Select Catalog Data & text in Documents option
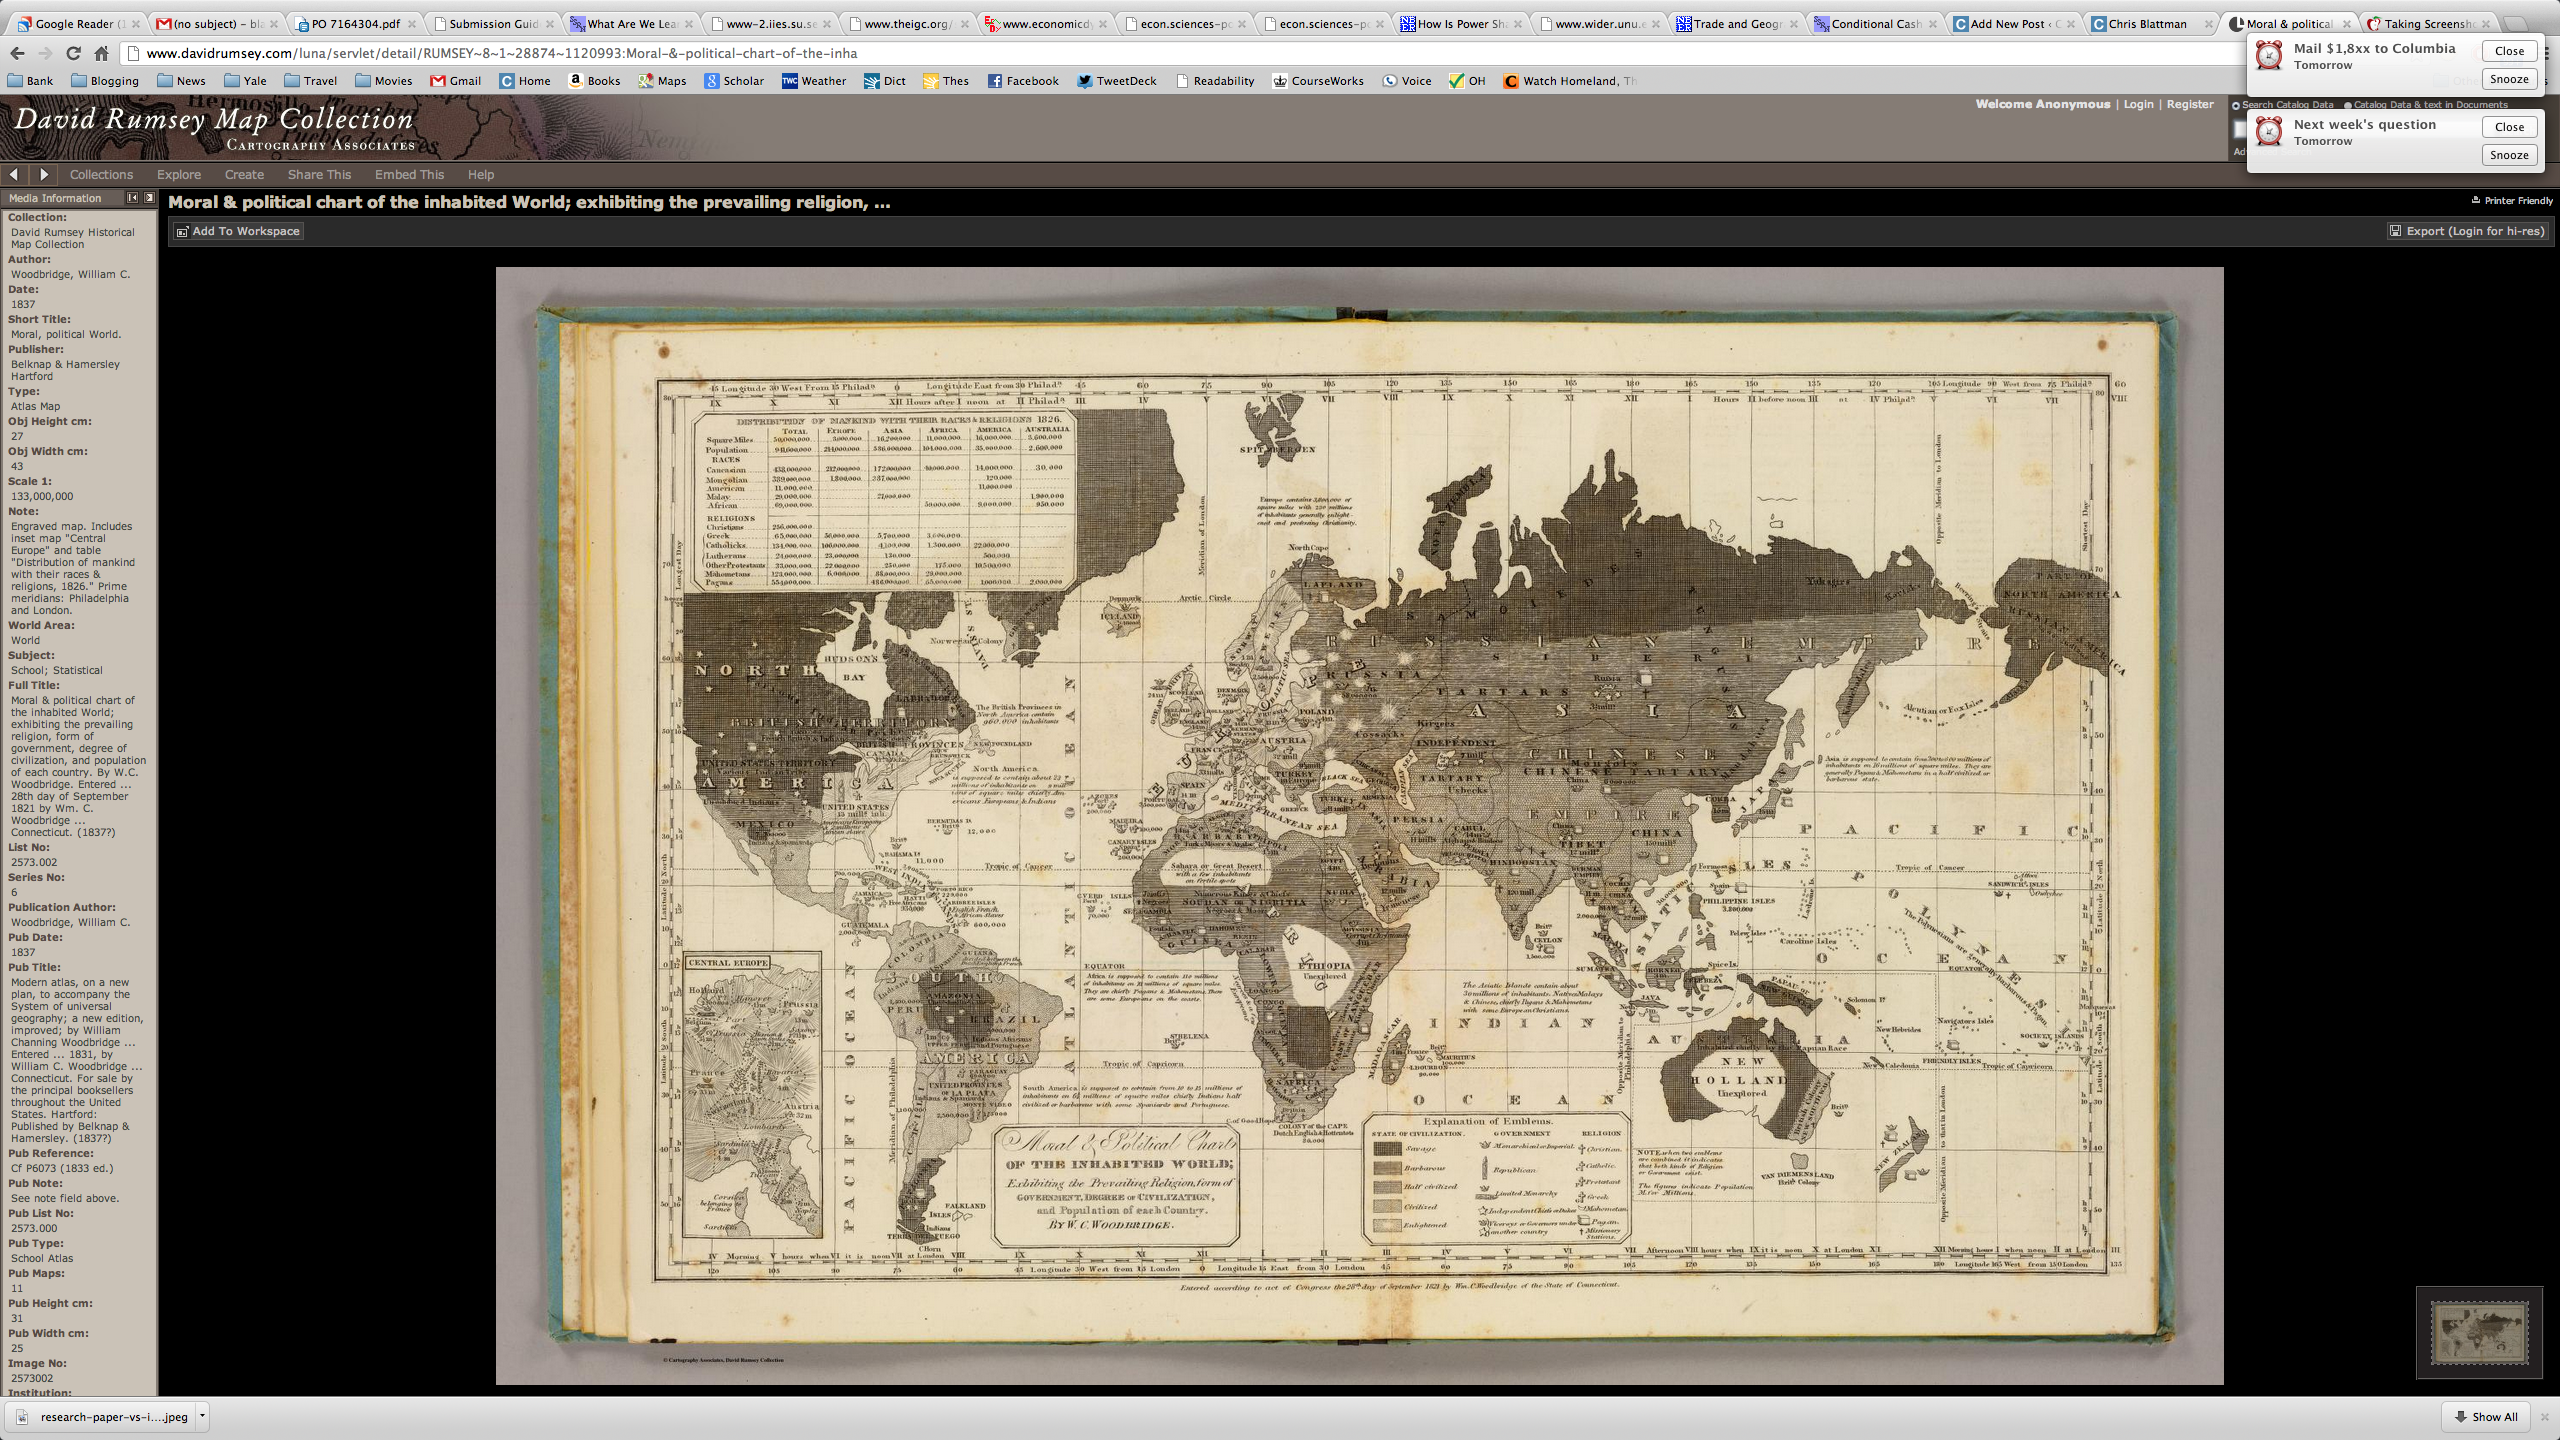 point(2348,105)
